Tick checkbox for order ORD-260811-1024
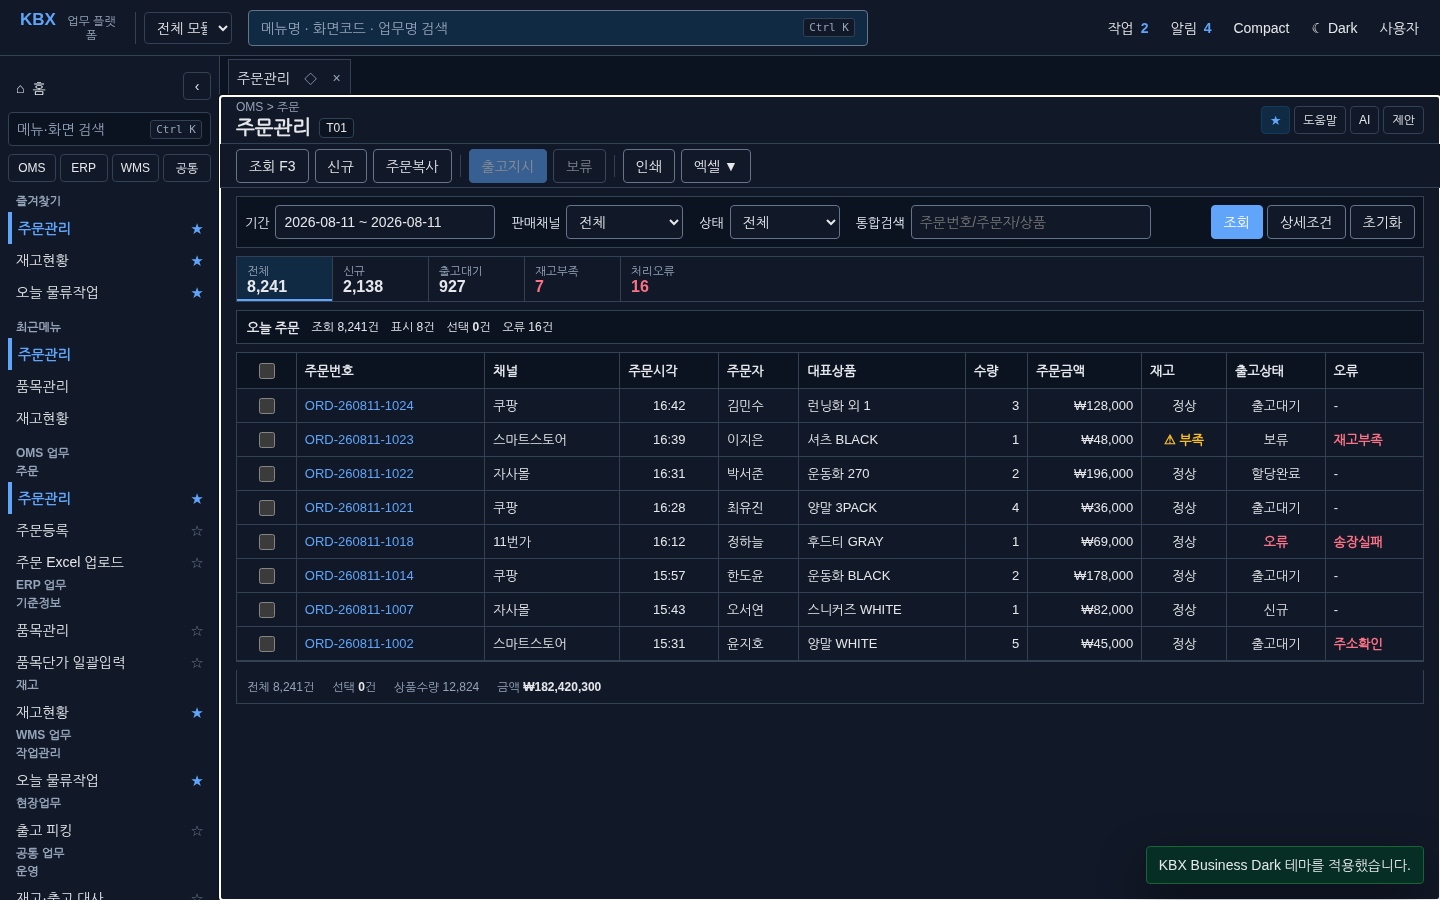This screenshot has width=1440, height=900. point(267,406)
